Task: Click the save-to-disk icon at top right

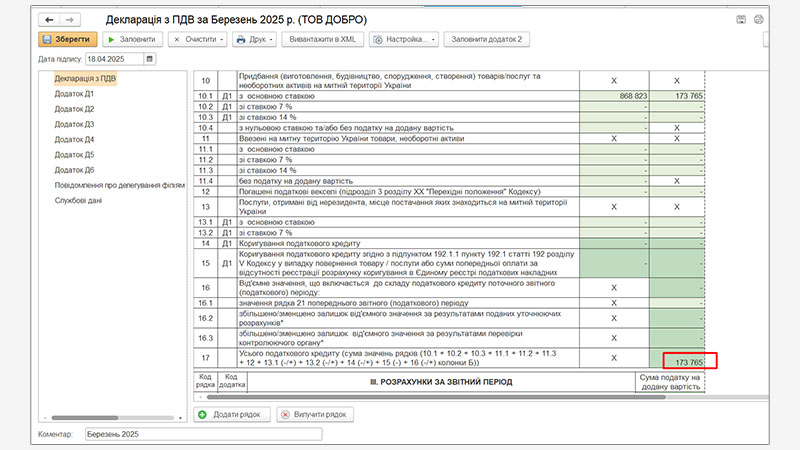Action: pos(741,20)
